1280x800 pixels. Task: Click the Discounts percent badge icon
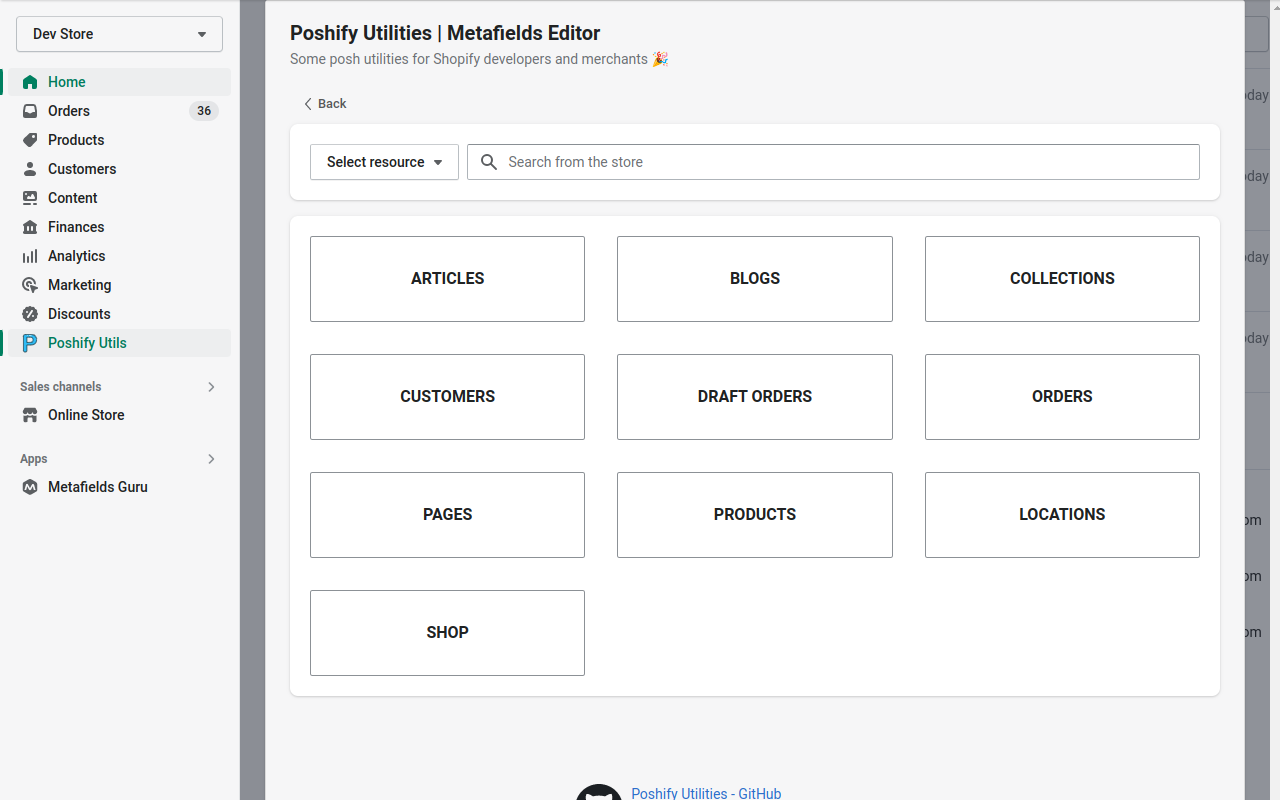[x=30, y=314]
